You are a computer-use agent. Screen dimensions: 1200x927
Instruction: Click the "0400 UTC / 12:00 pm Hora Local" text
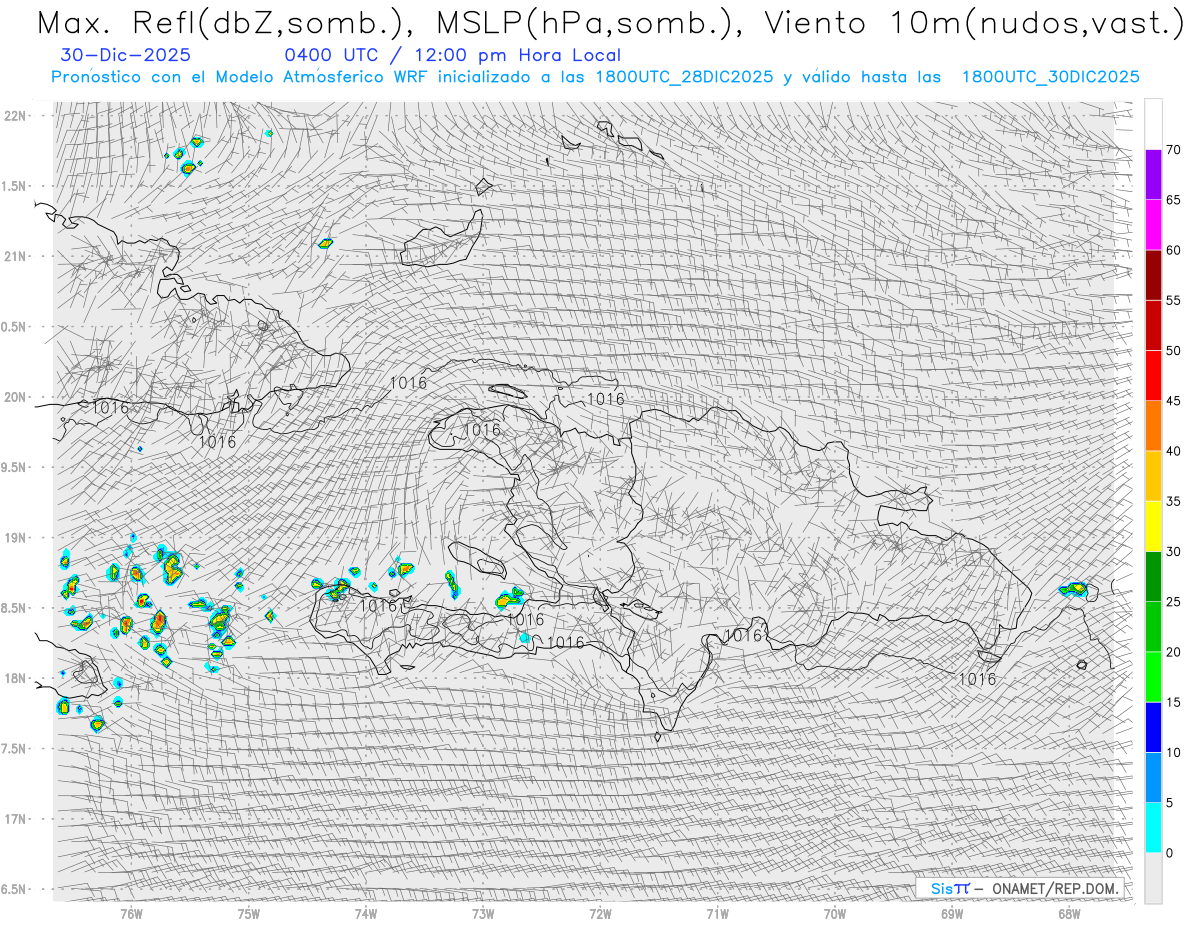[452, 55]
